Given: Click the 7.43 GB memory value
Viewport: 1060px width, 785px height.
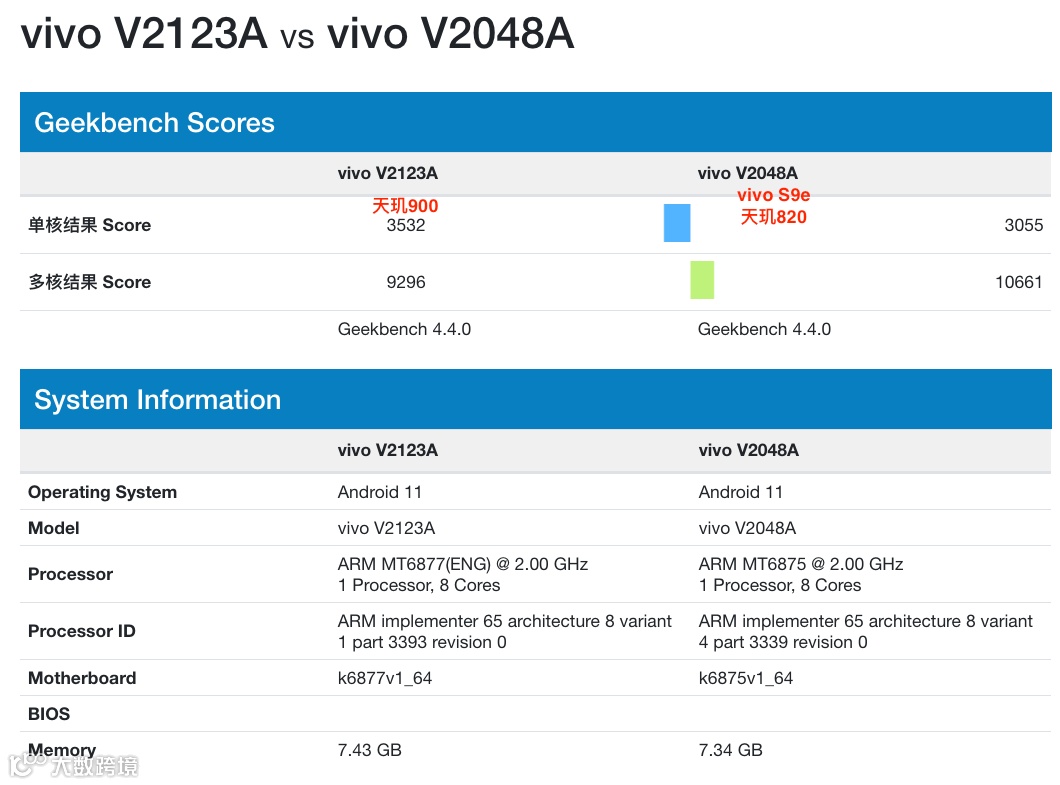Looking at the screenshot, I should point(369,750).
